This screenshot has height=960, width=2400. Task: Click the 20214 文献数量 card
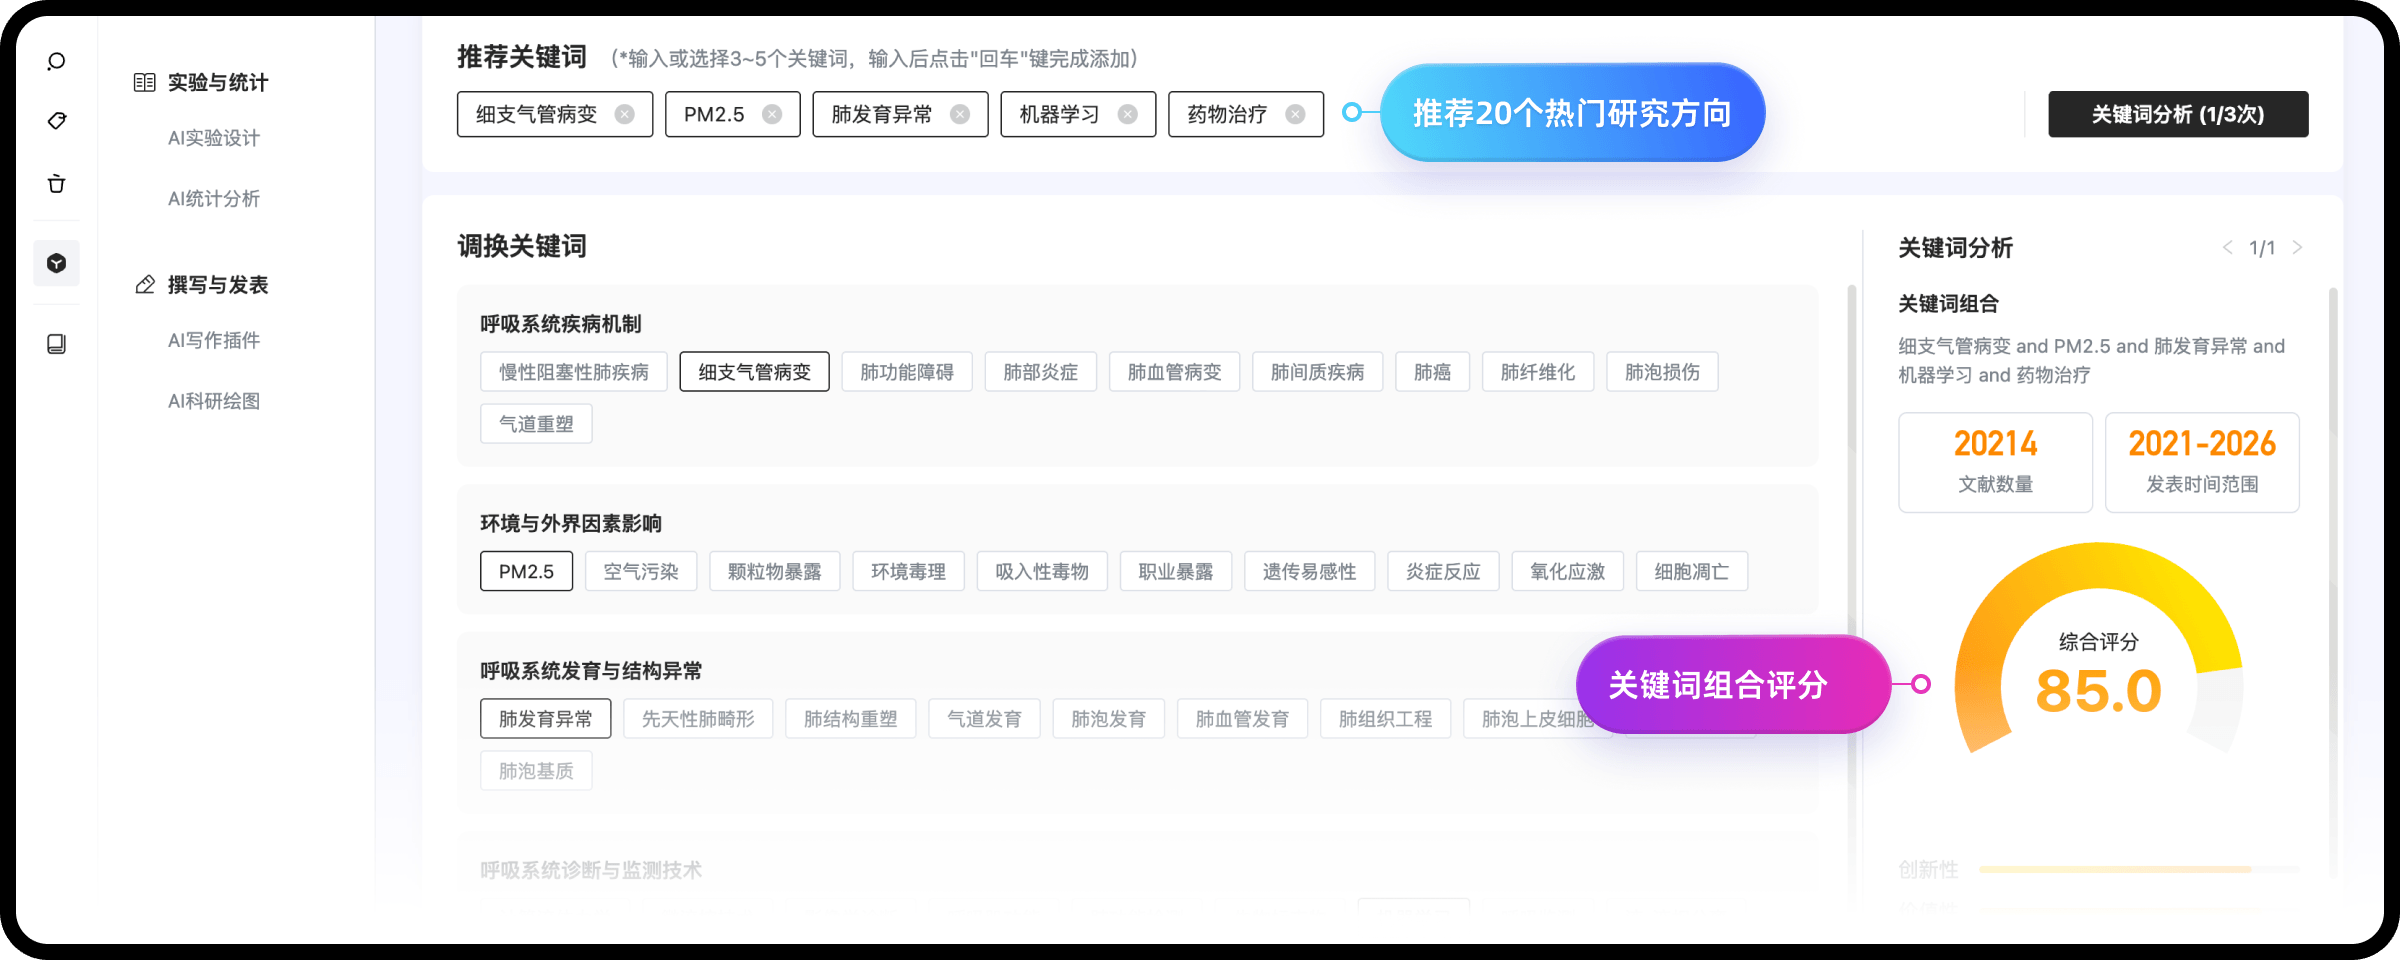pos(1996,462)
